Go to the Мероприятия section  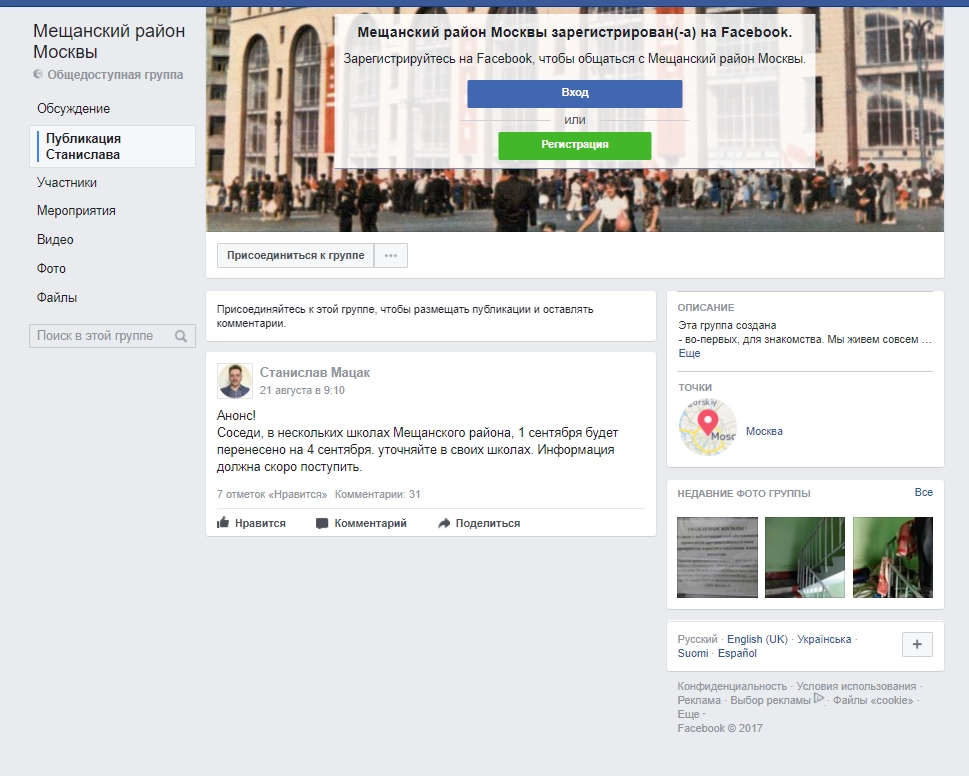tap(76, 211)
